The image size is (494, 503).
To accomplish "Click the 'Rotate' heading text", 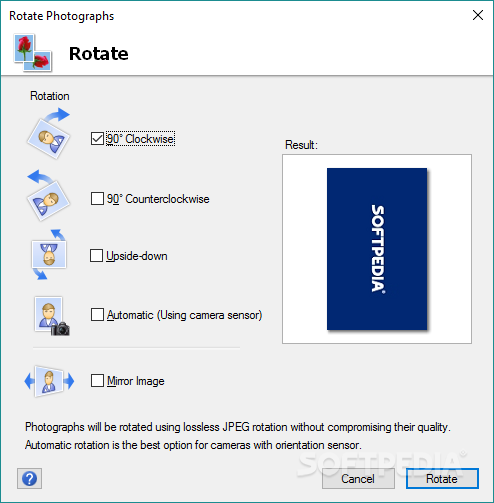I will click(x=99, y=53).
